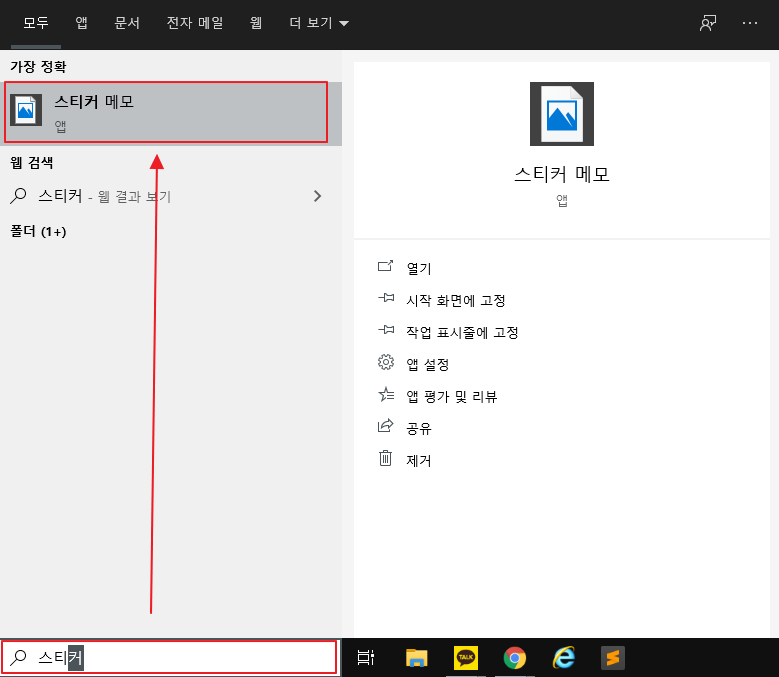Click the large 스티커 메모 icon in preview pane
Viewport: 779px width, 677px height.
pos(561,114)
